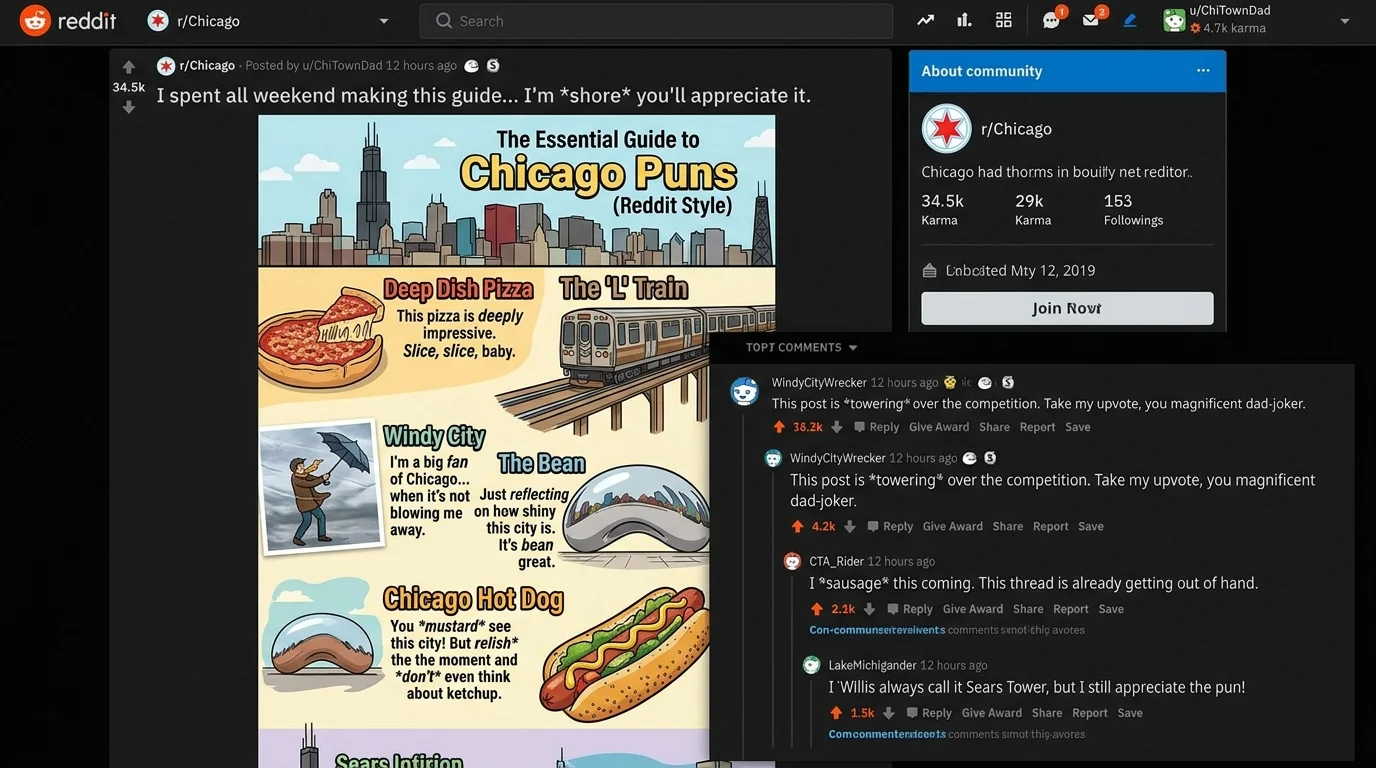The height and width of the screenshot is (768, 1376).
Task: Upvote CTA_Rider's *sausage* comment
Action: [817, 609]
